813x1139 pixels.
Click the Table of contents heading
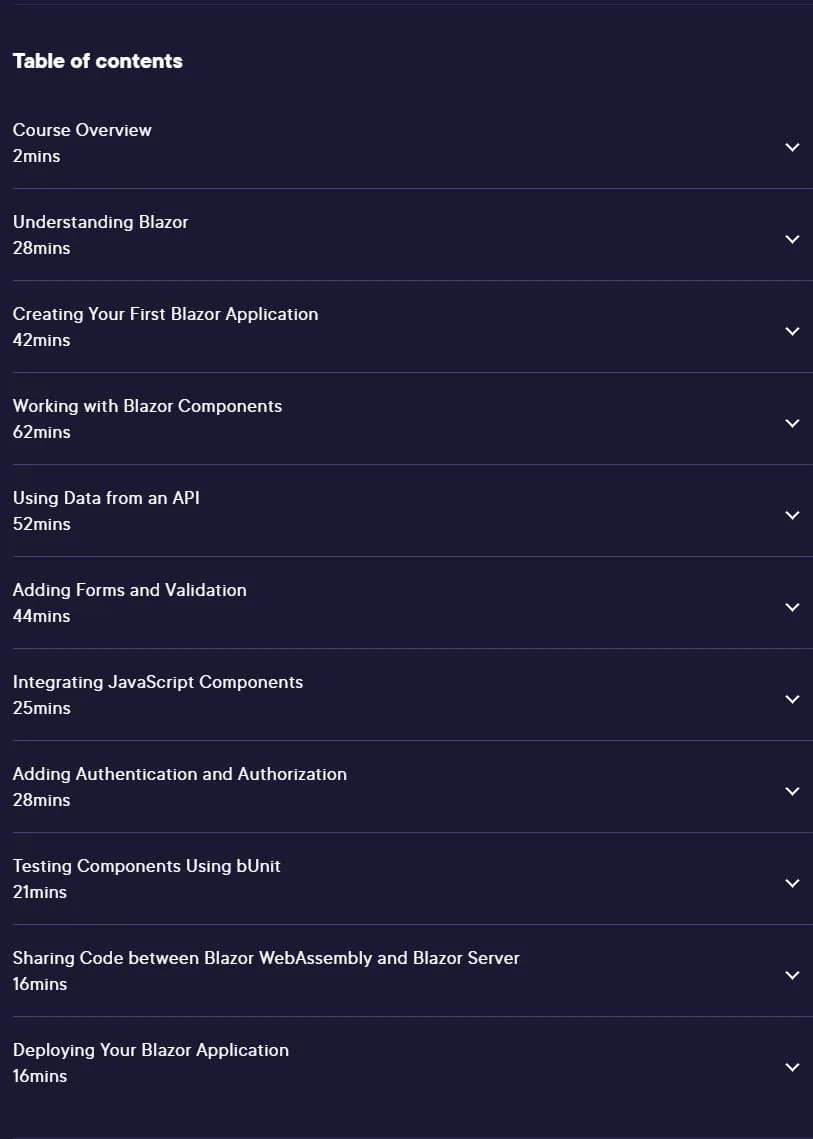97,61
